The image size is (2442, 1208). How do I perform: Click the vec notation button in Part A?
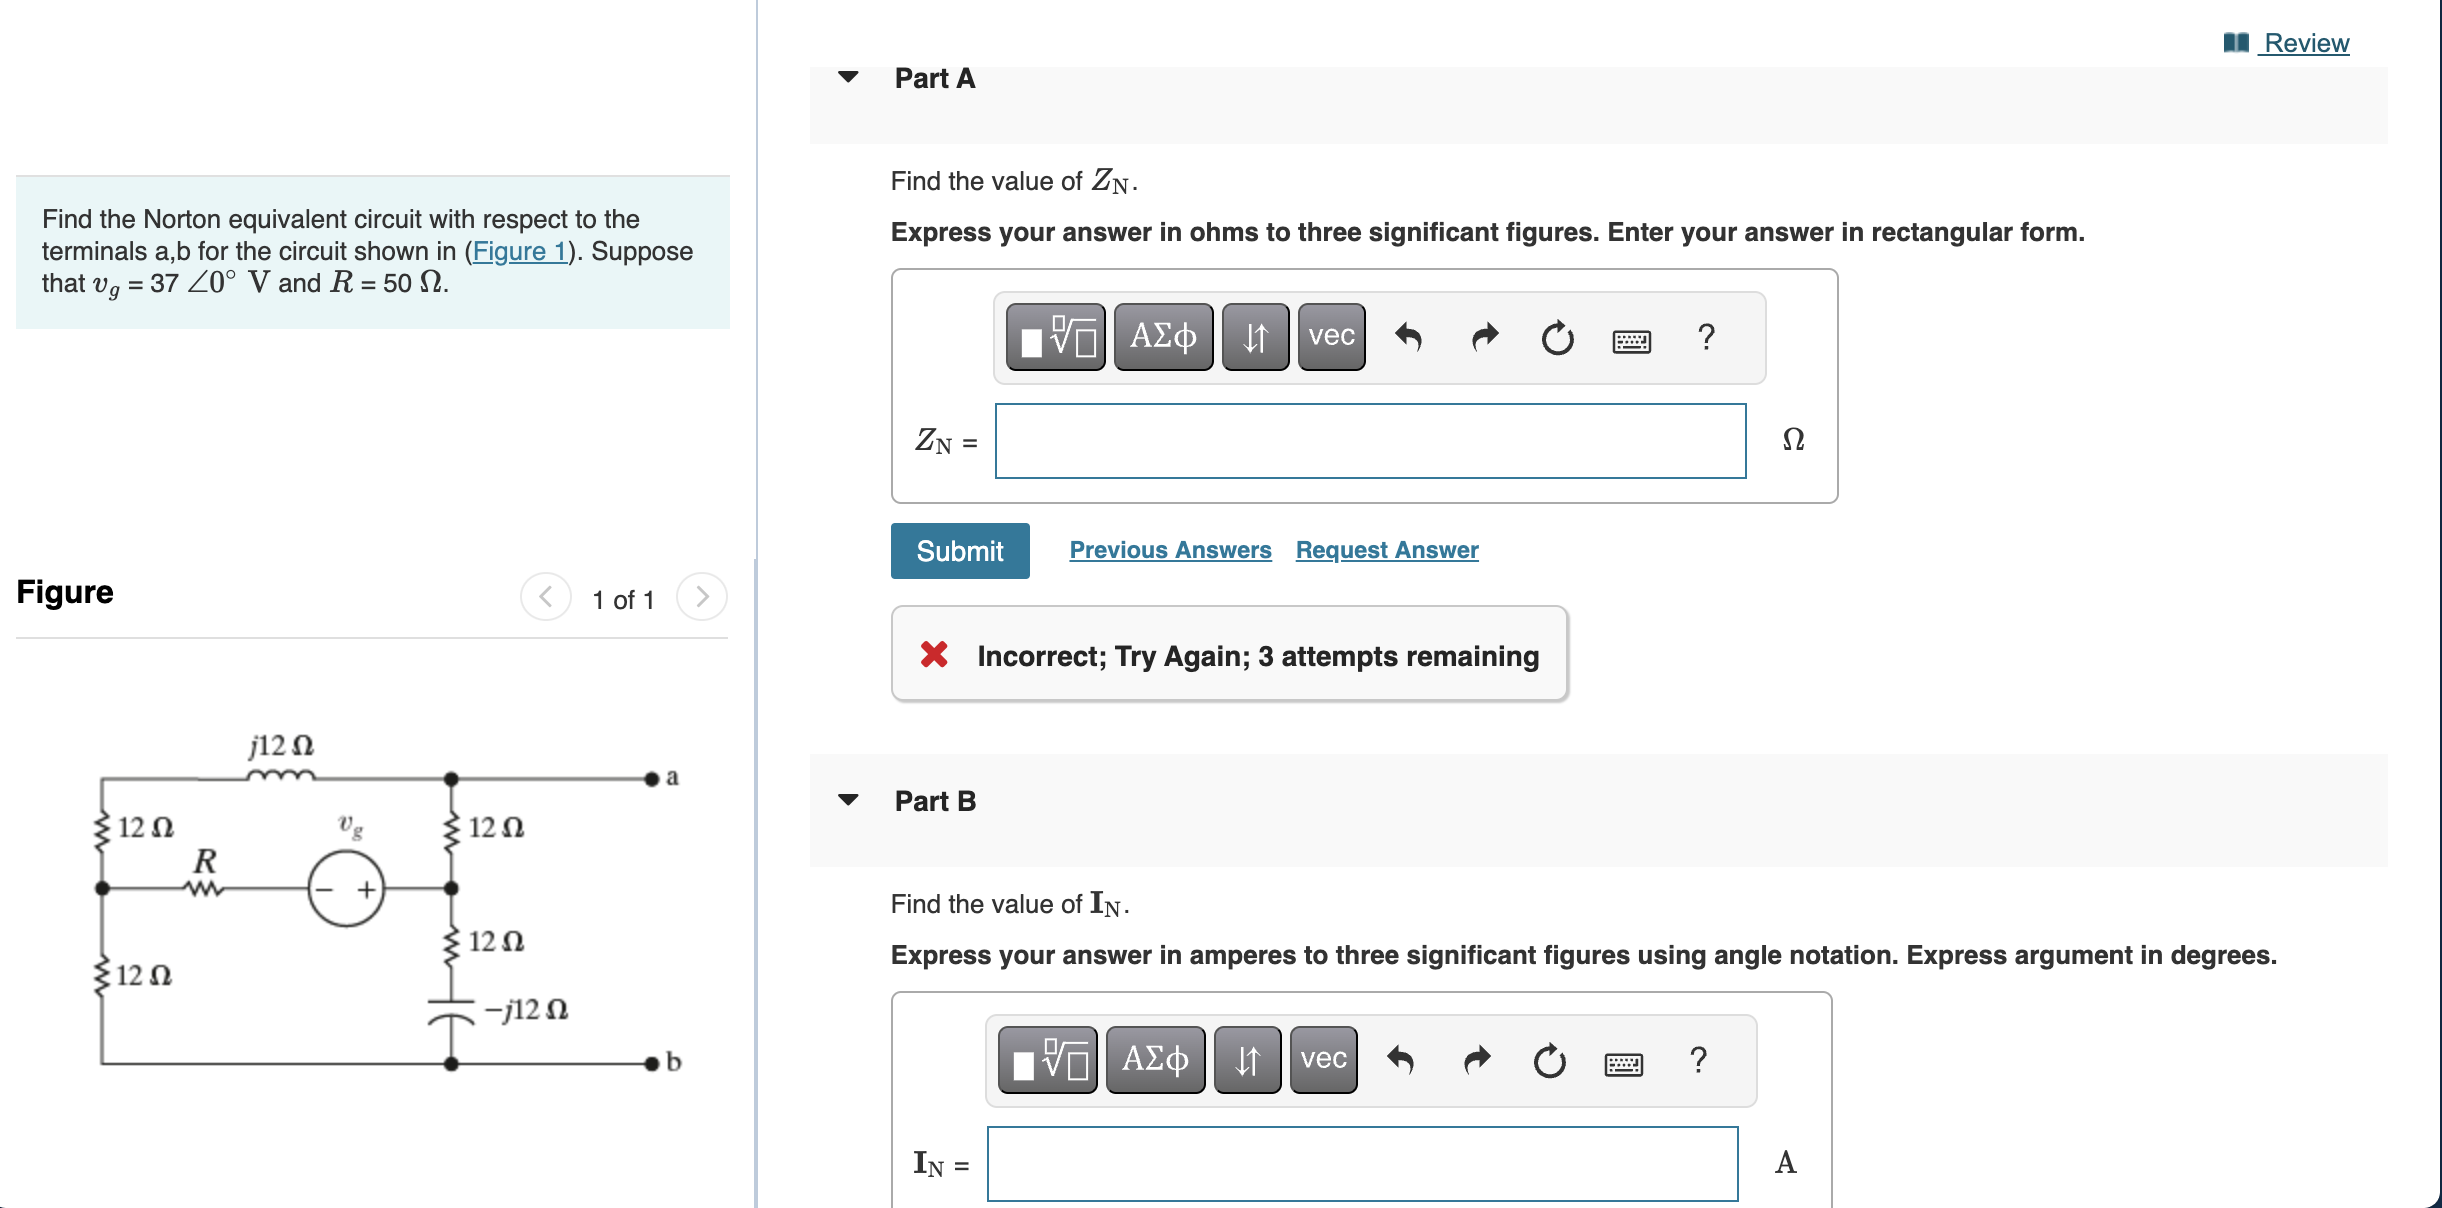point(1330,337)
